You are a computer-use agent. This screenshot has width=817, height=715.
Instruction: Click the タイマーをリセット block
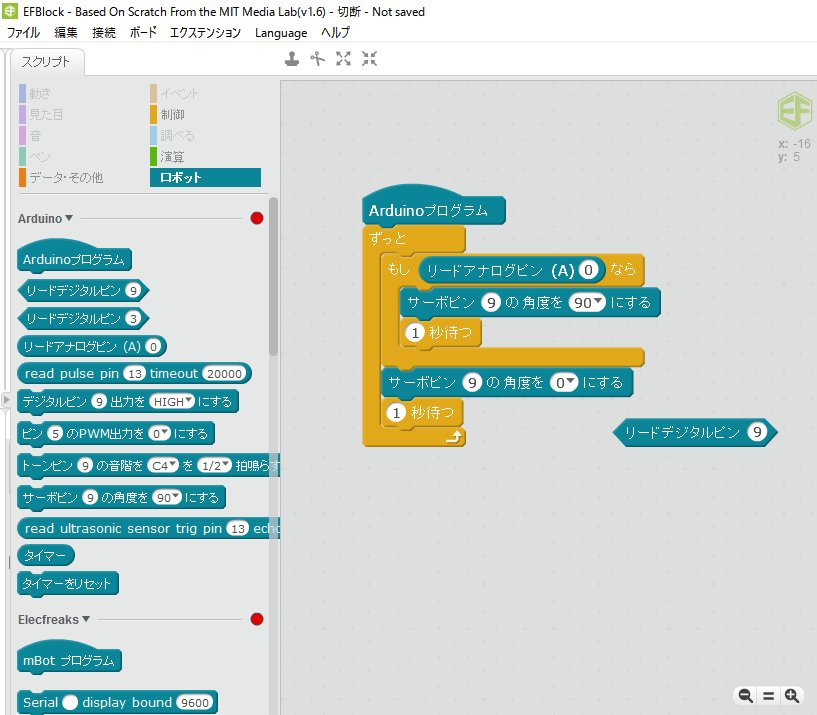point(68,584)
